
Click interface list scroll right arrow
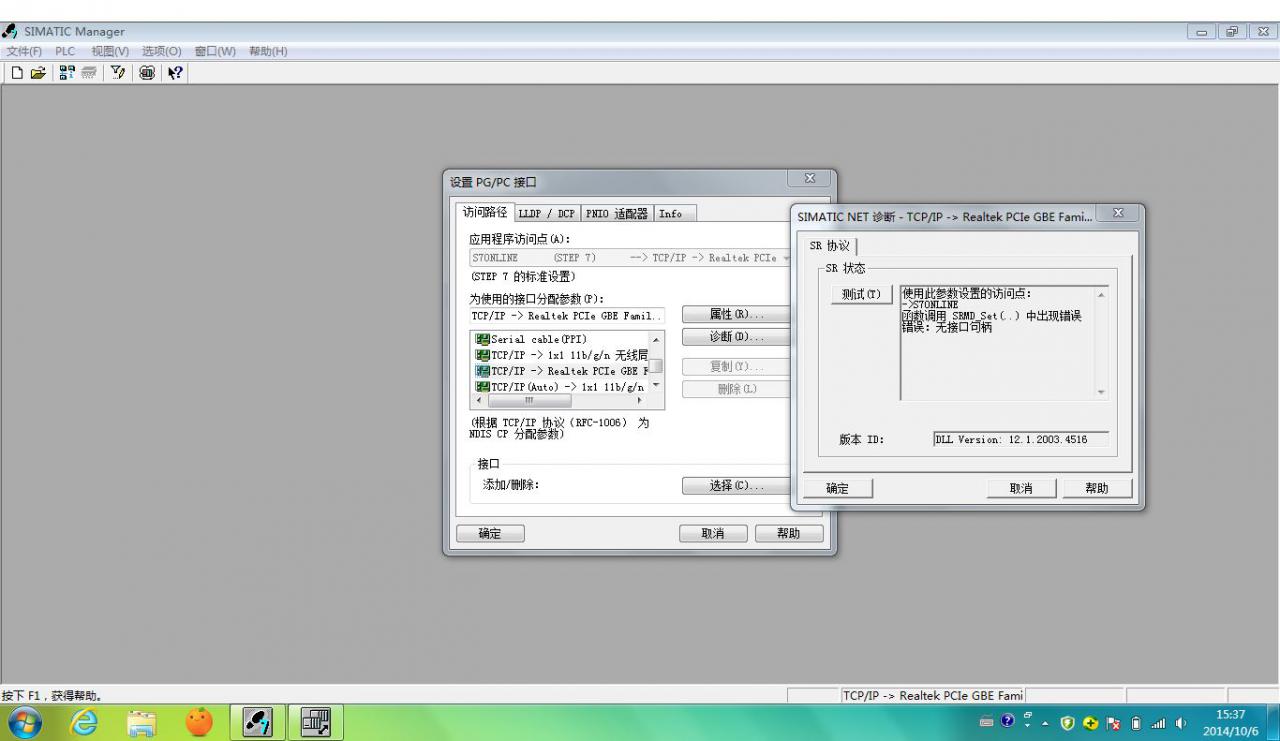pos(642,399)
